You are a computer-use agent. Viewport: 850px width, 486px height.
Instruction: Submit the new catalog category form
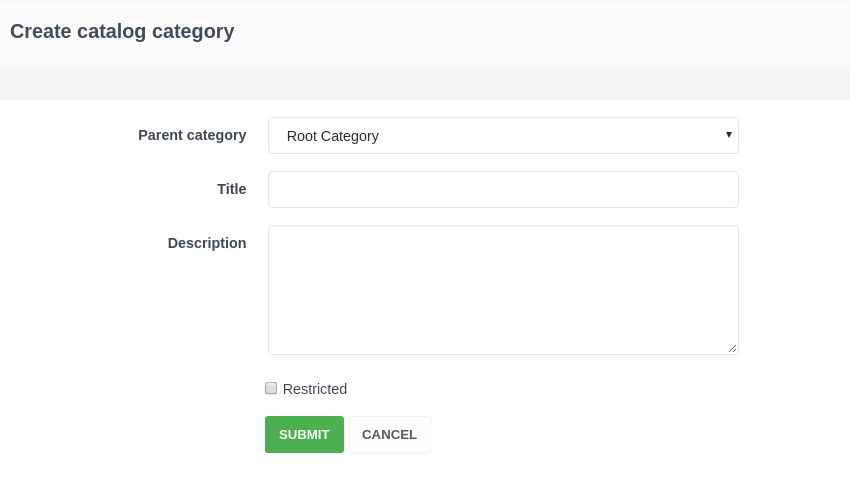[304, 434]
